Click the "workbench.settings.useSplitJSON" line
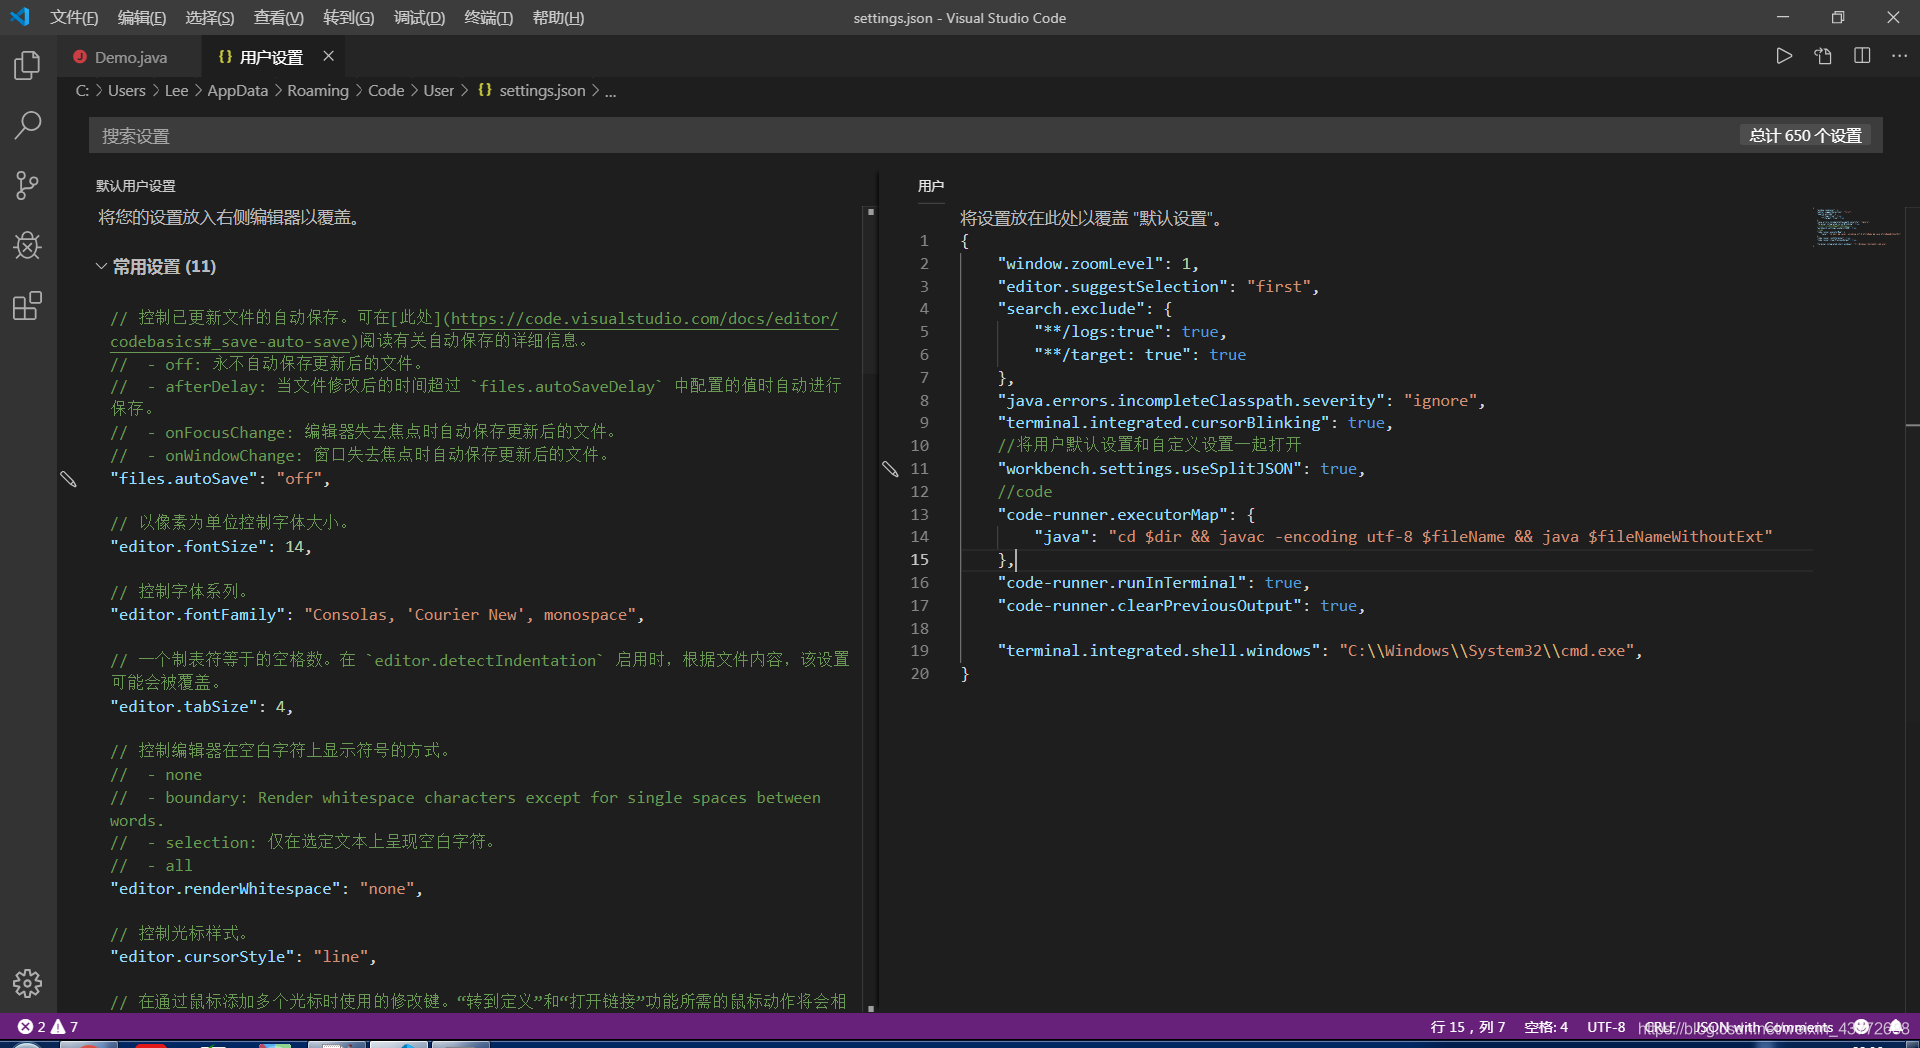The image size is (1920, 1048). (1181, 469)
